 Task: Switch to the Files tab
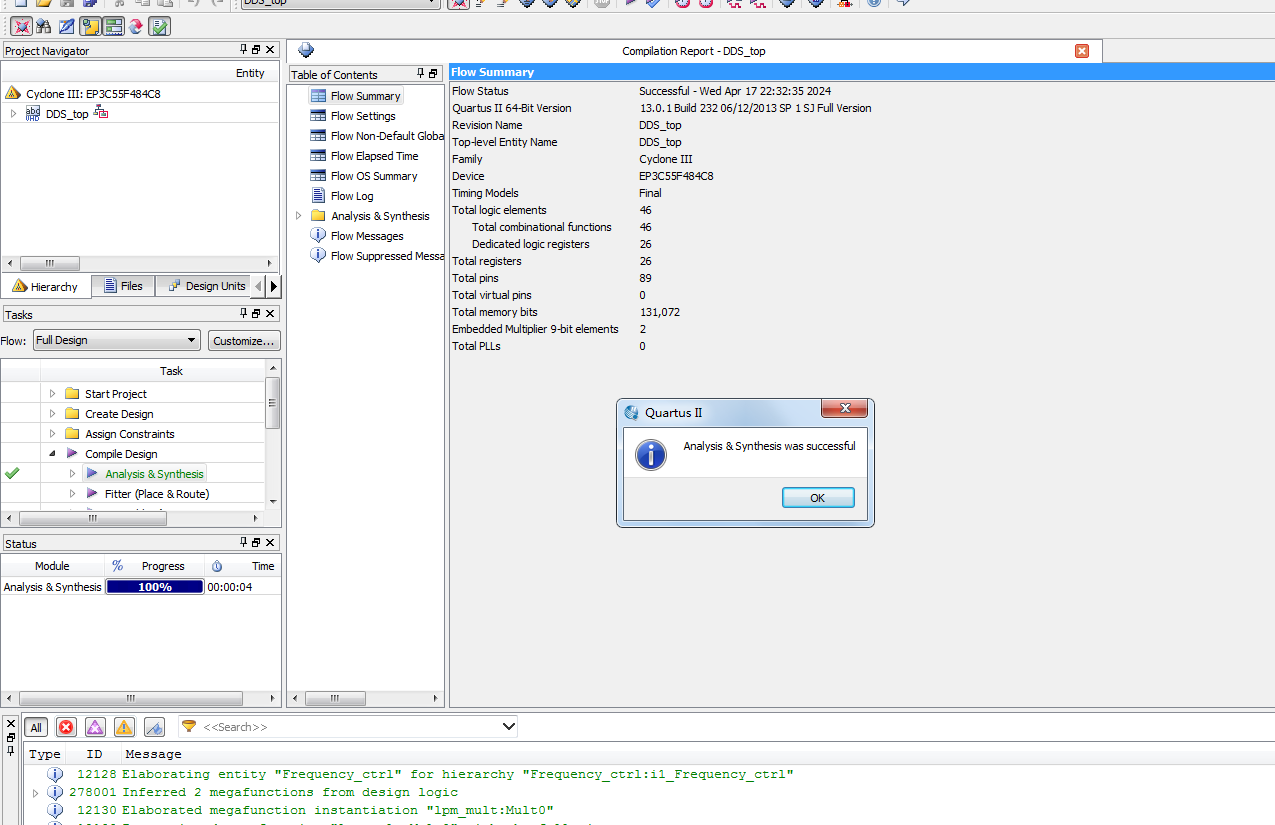tap(122, 286)
